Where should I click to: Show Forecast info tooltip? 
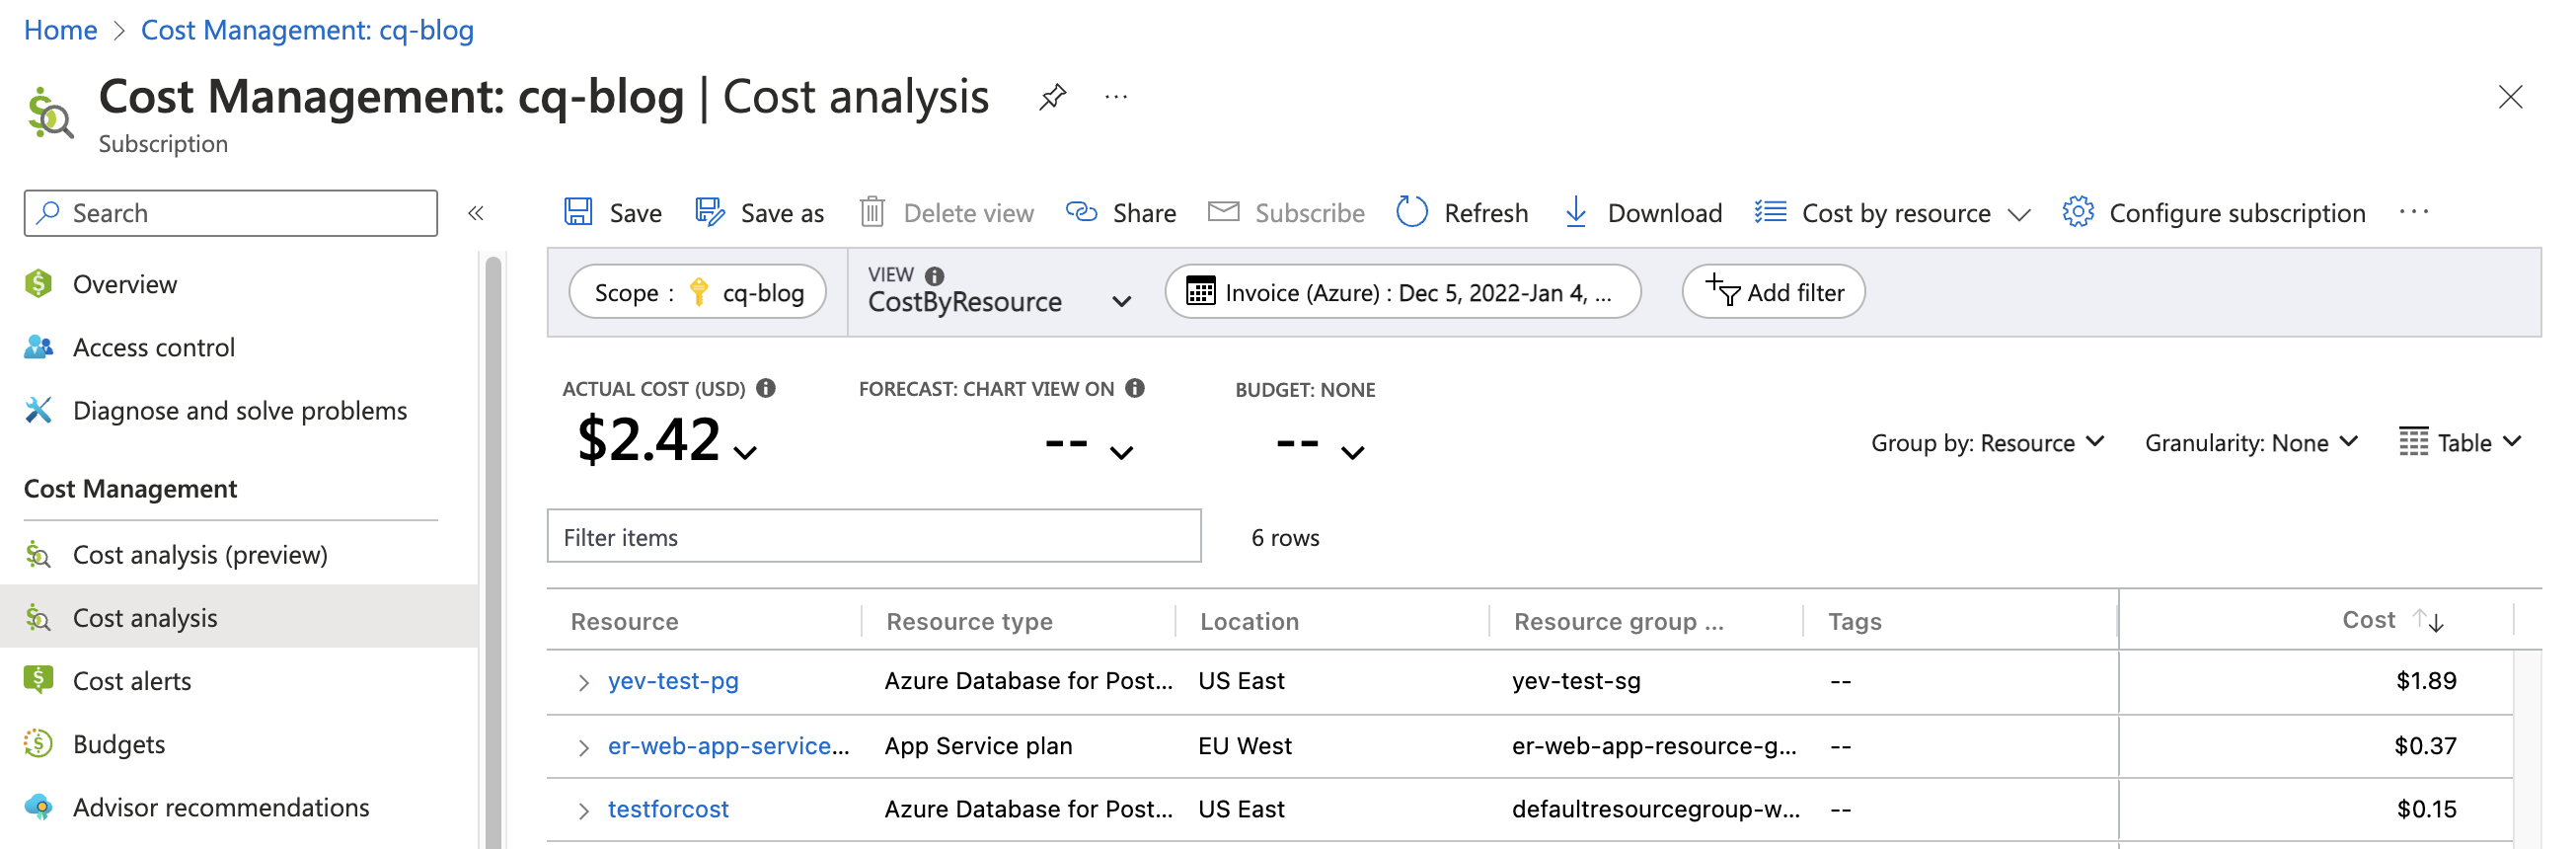click(x=1134, y=388)
